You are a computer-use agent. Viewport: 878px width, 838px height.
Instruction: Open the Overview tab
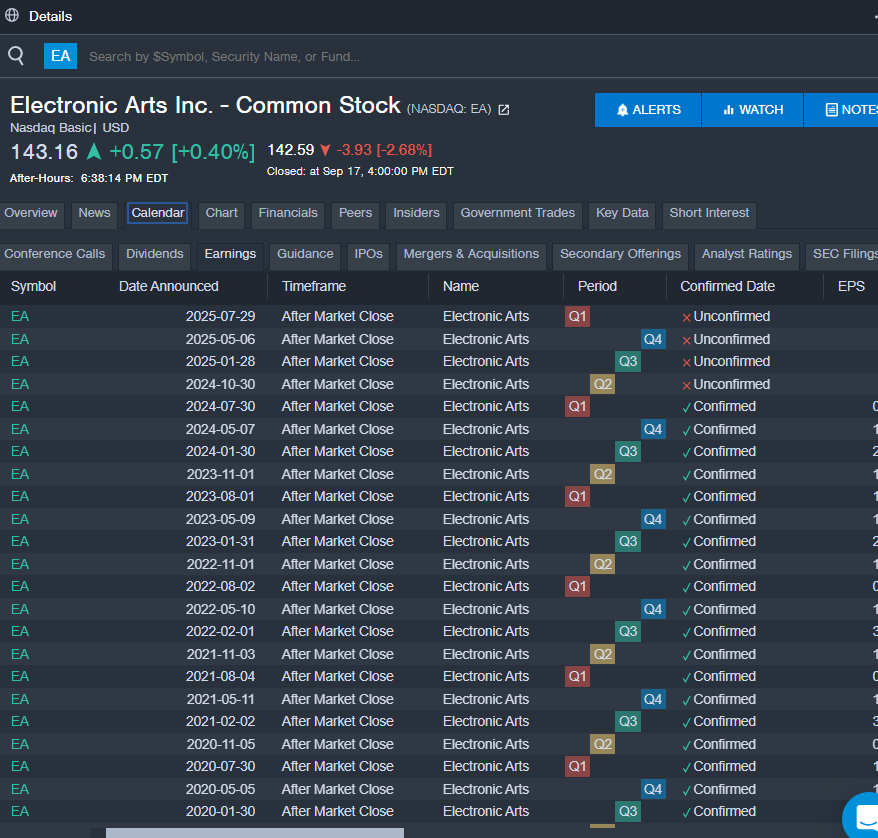point(31,213)
